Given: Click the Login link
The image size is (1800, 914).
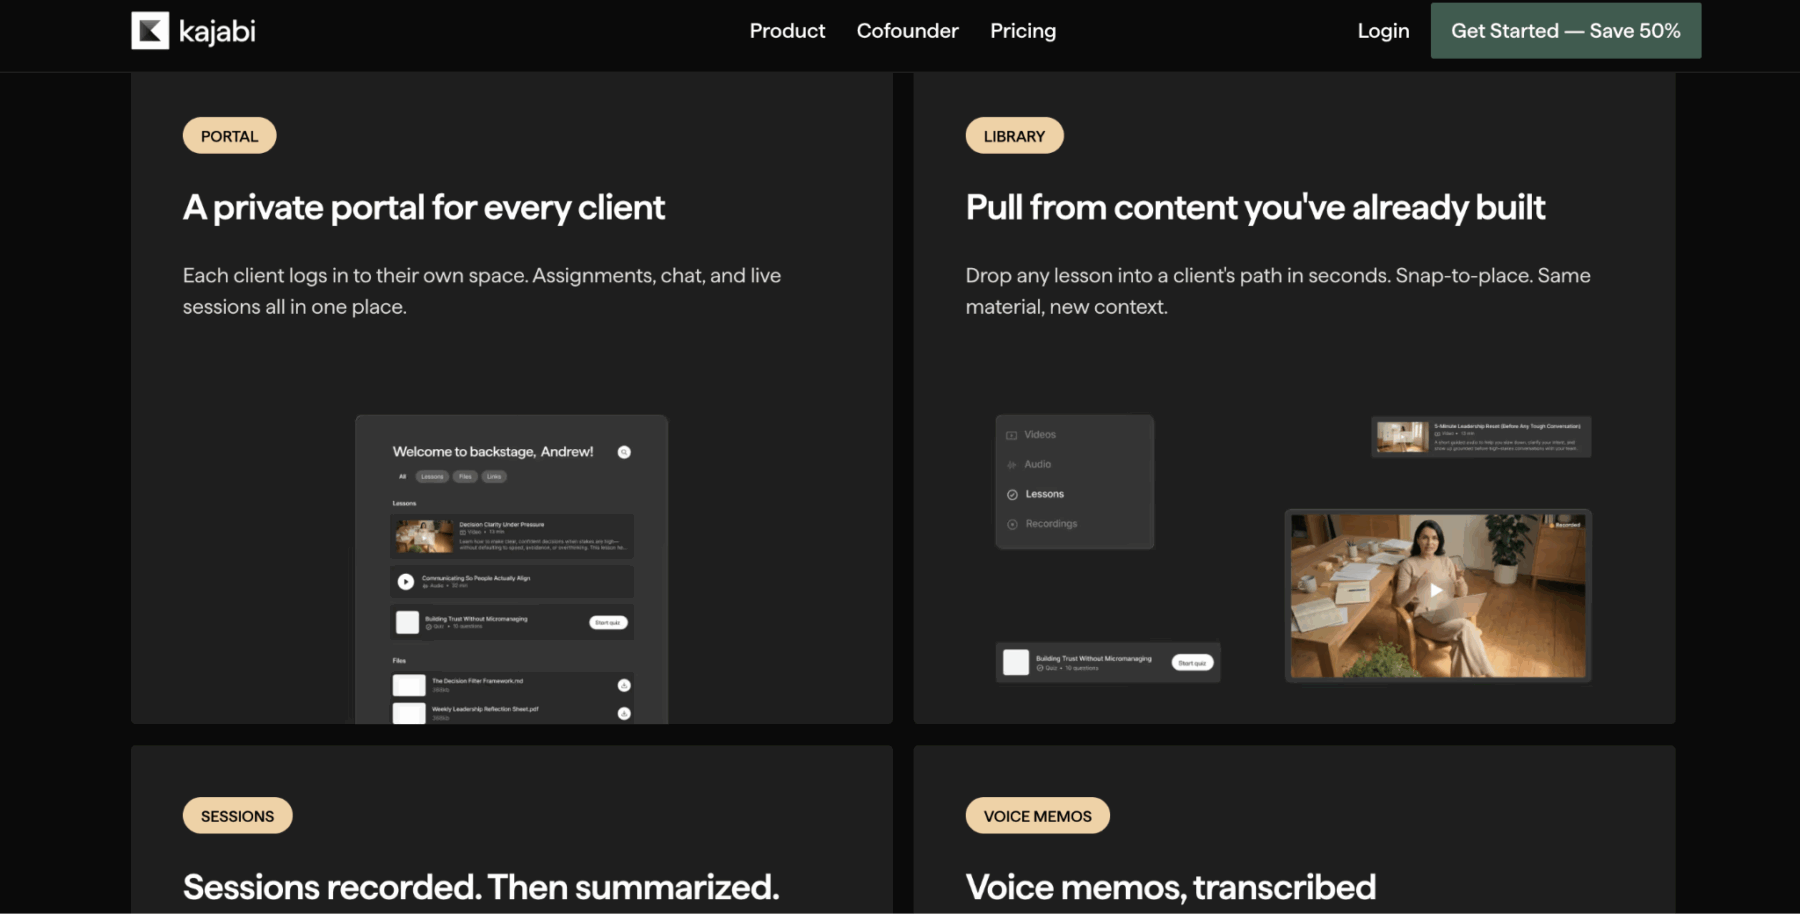Looking at the screenshot, I should [1383, 31].
